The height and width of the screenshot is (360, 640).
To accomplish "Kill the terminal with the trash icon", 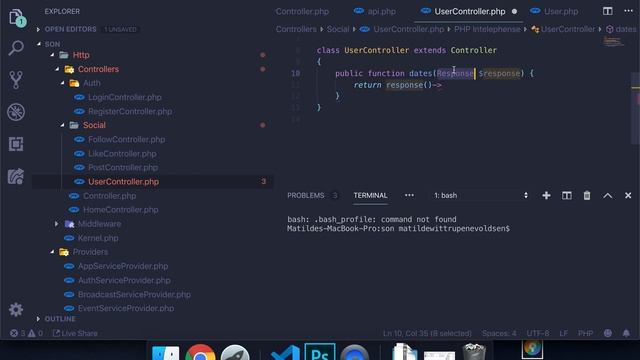I will [587, 196].
